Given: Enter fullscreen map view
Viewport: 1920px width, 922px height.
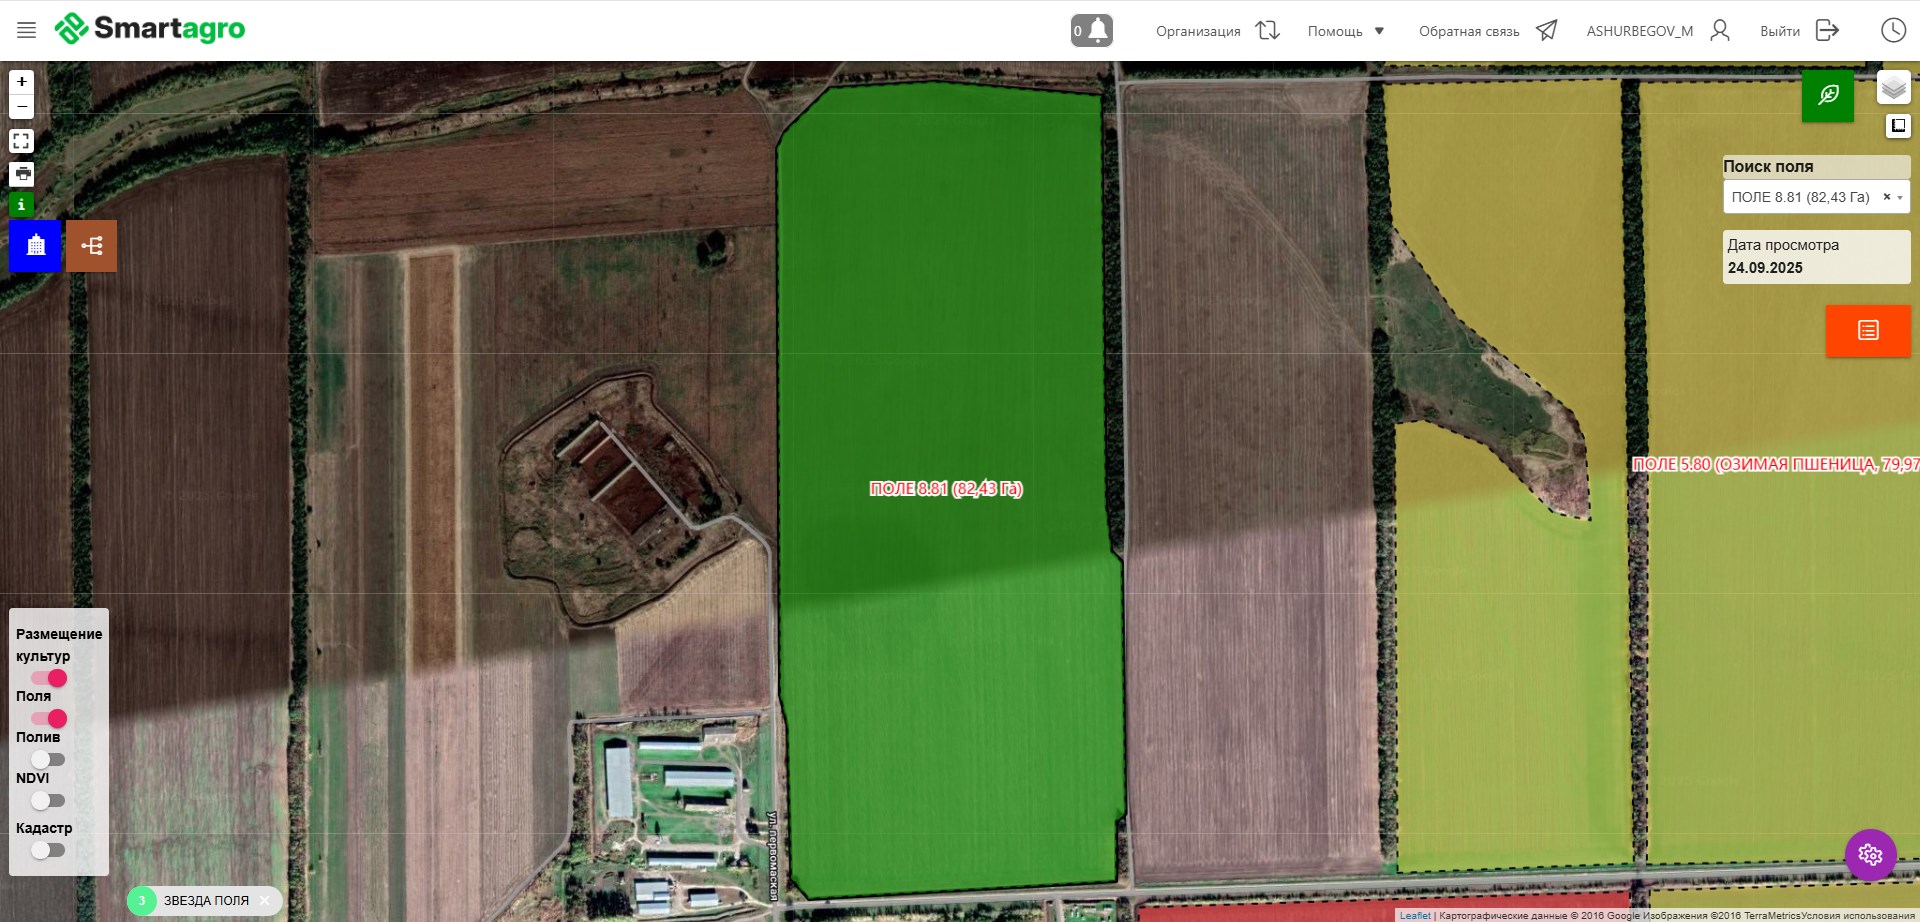Looking at the screenshot, I should point(21,141).
